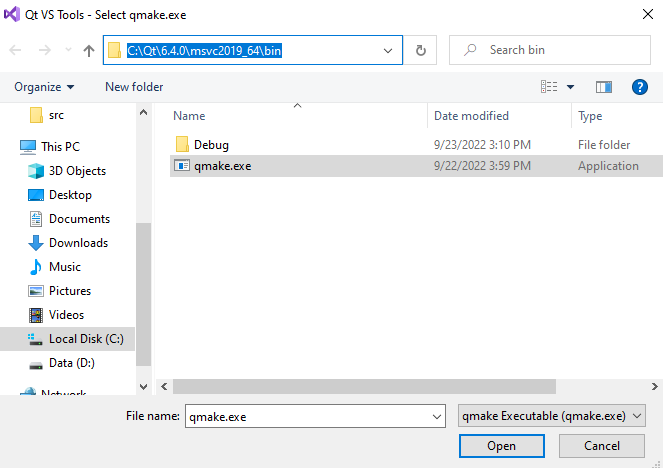
Task: Click the qmake.exe application icon
Action: pyautogui.click(x=182, y=166)
